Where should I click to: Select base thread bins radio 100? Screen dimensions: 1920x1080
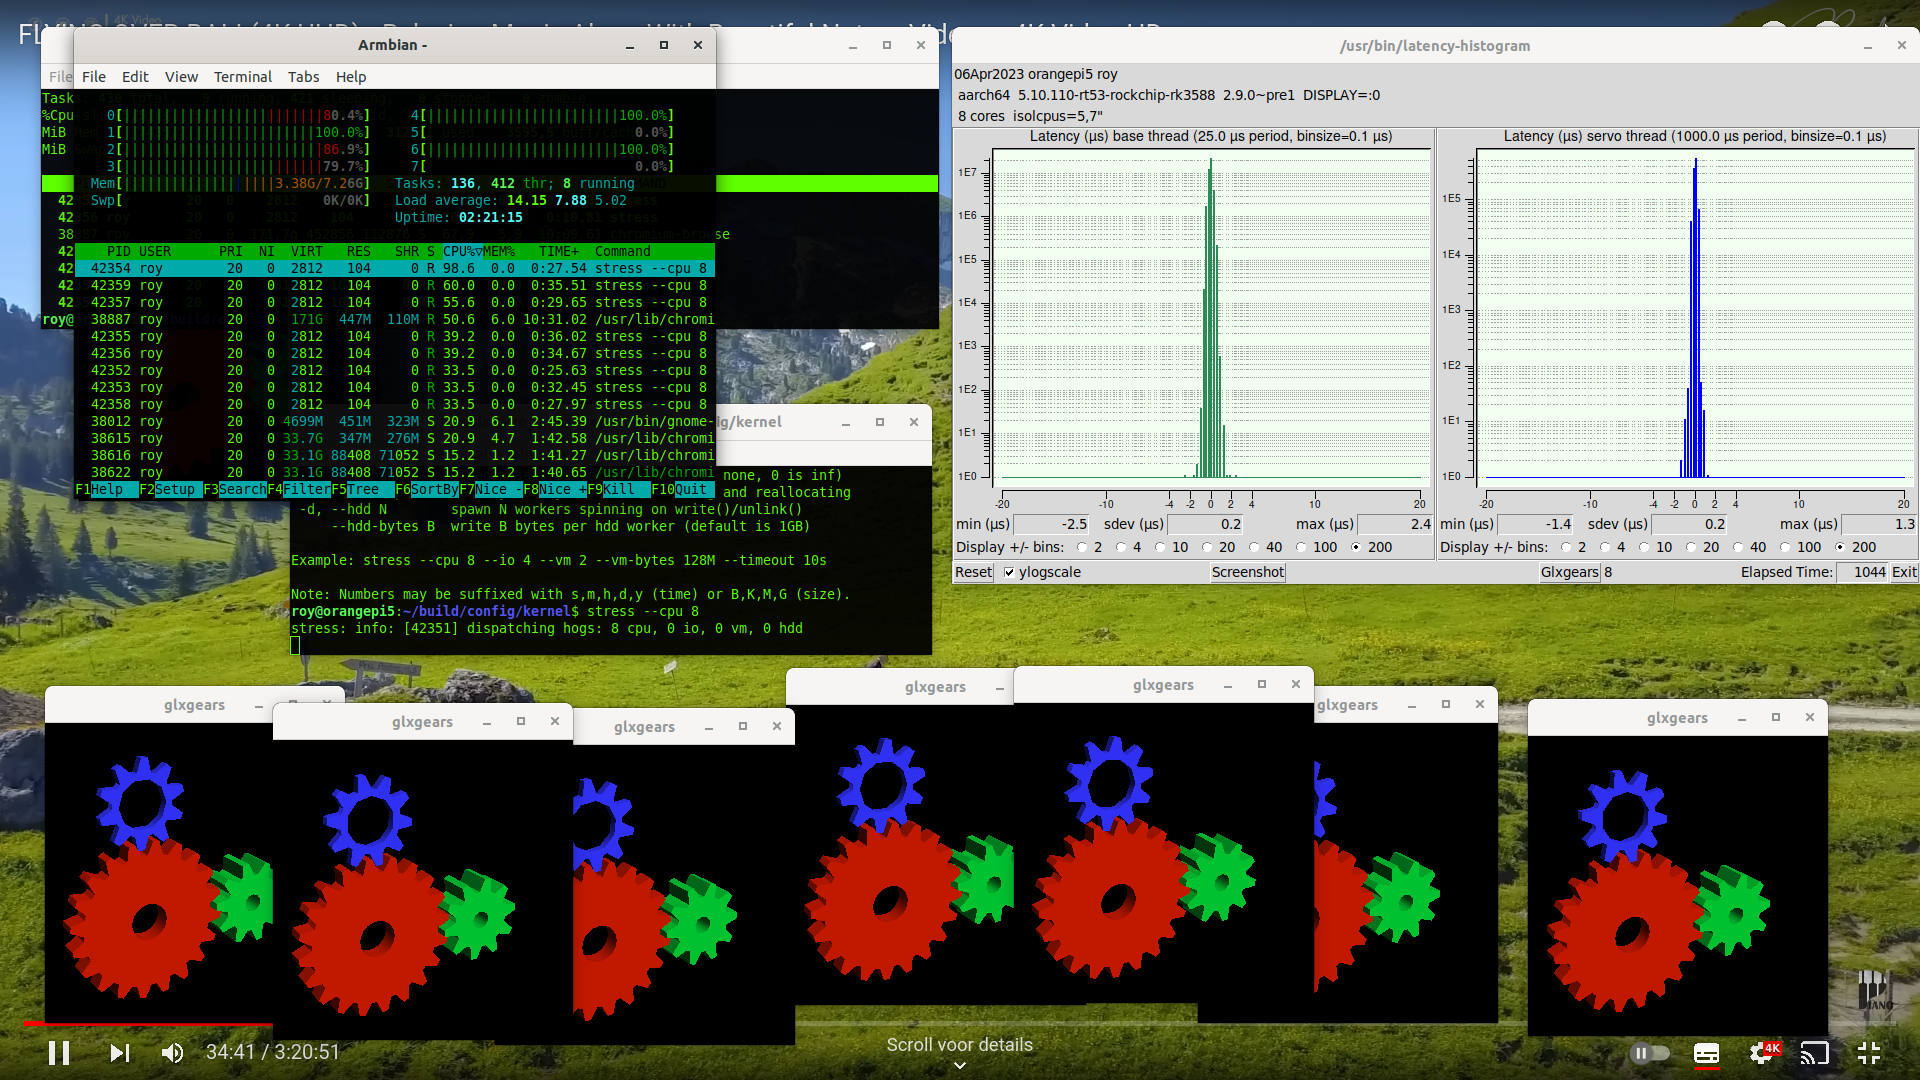click(x=1301, y=547)
